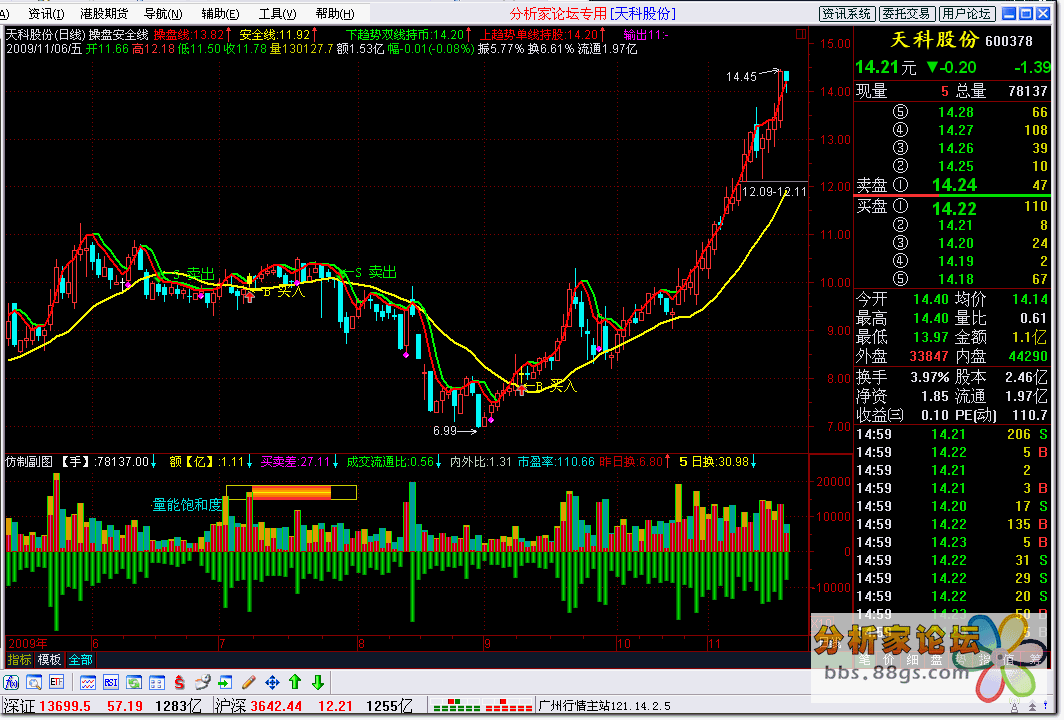The height and width of the screenshot is (720, 1064).
Task: Click the 2009年 label on time axis
Action: point(28,643)
